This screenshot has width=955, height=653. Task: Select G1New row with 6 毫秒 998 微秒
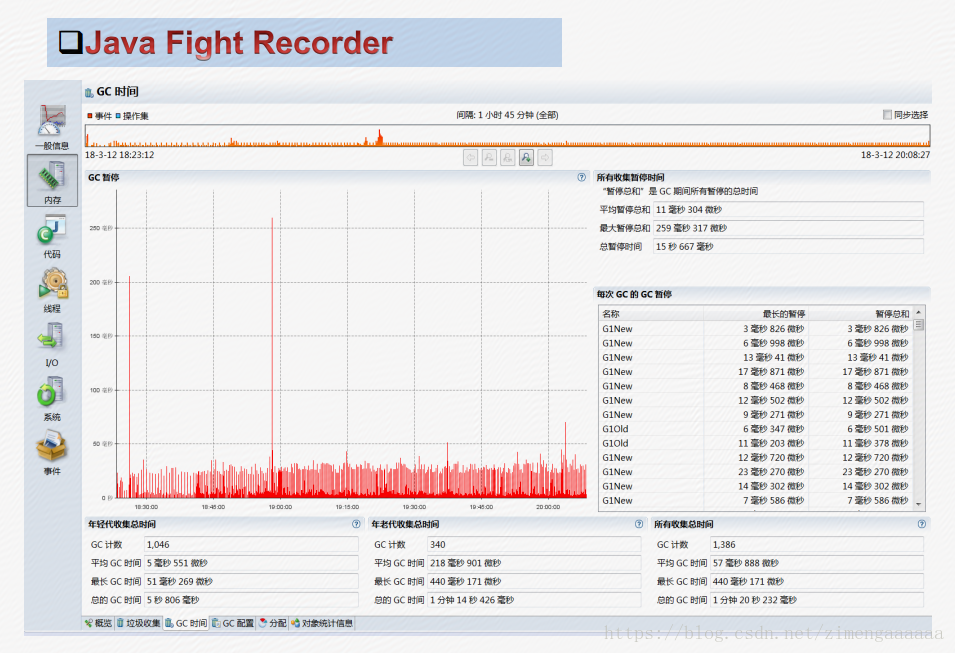[x=755, y=343]
